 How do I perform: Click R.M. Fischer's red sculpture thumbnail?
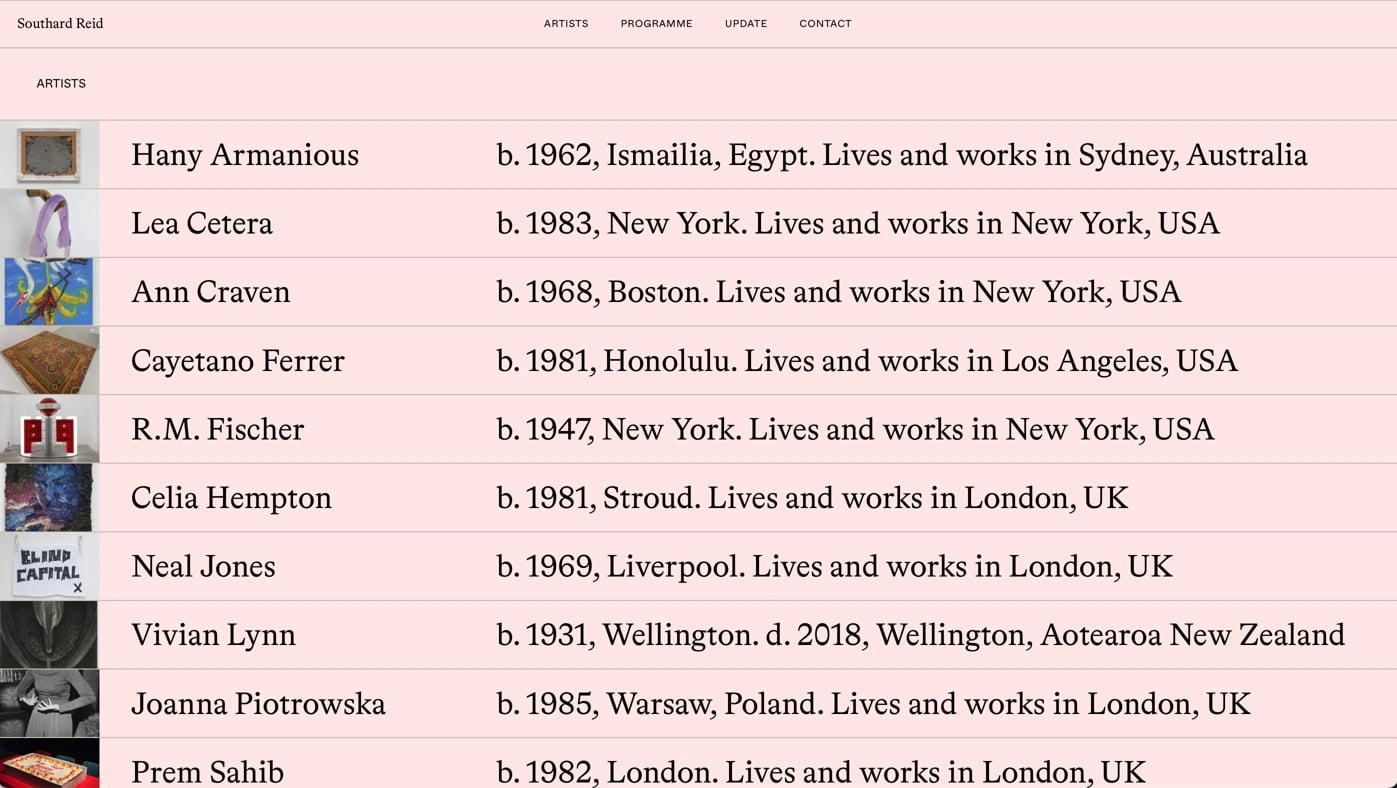(49, 429)
